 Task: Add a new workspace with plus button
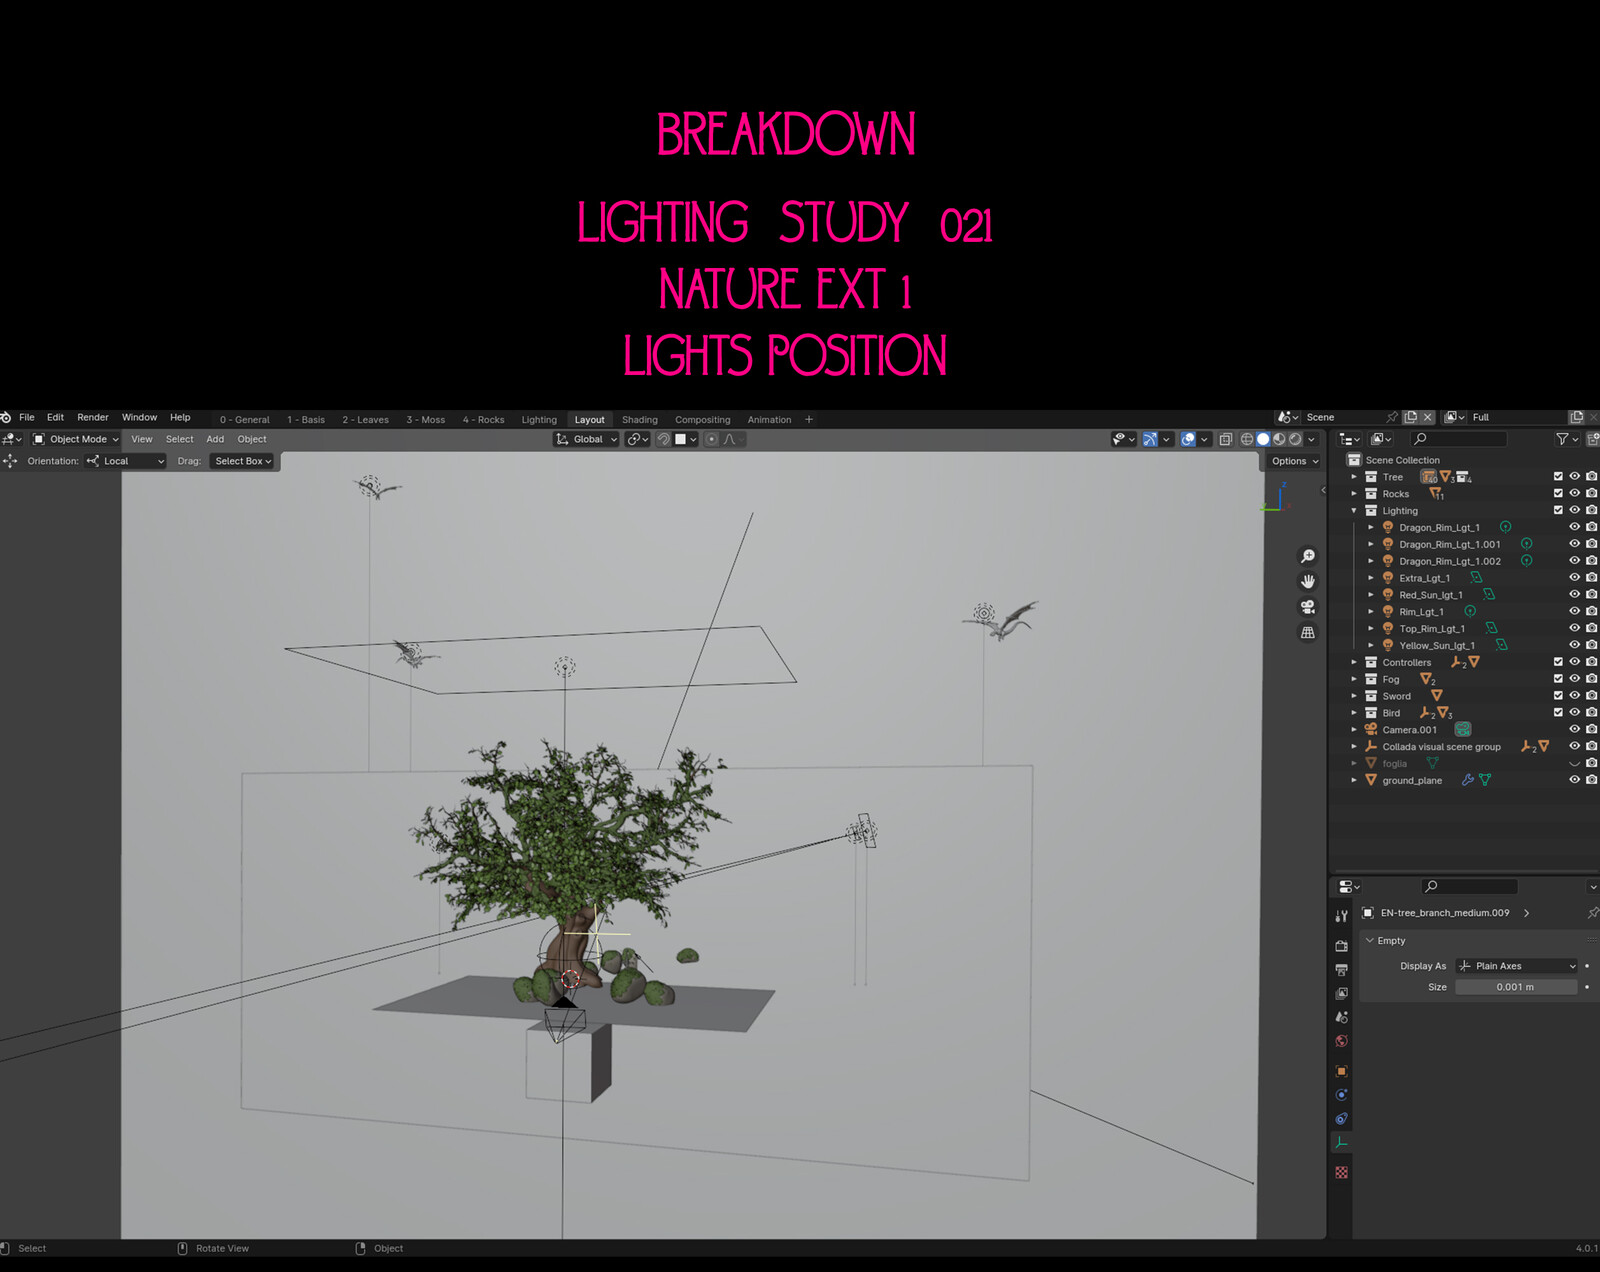809,420
